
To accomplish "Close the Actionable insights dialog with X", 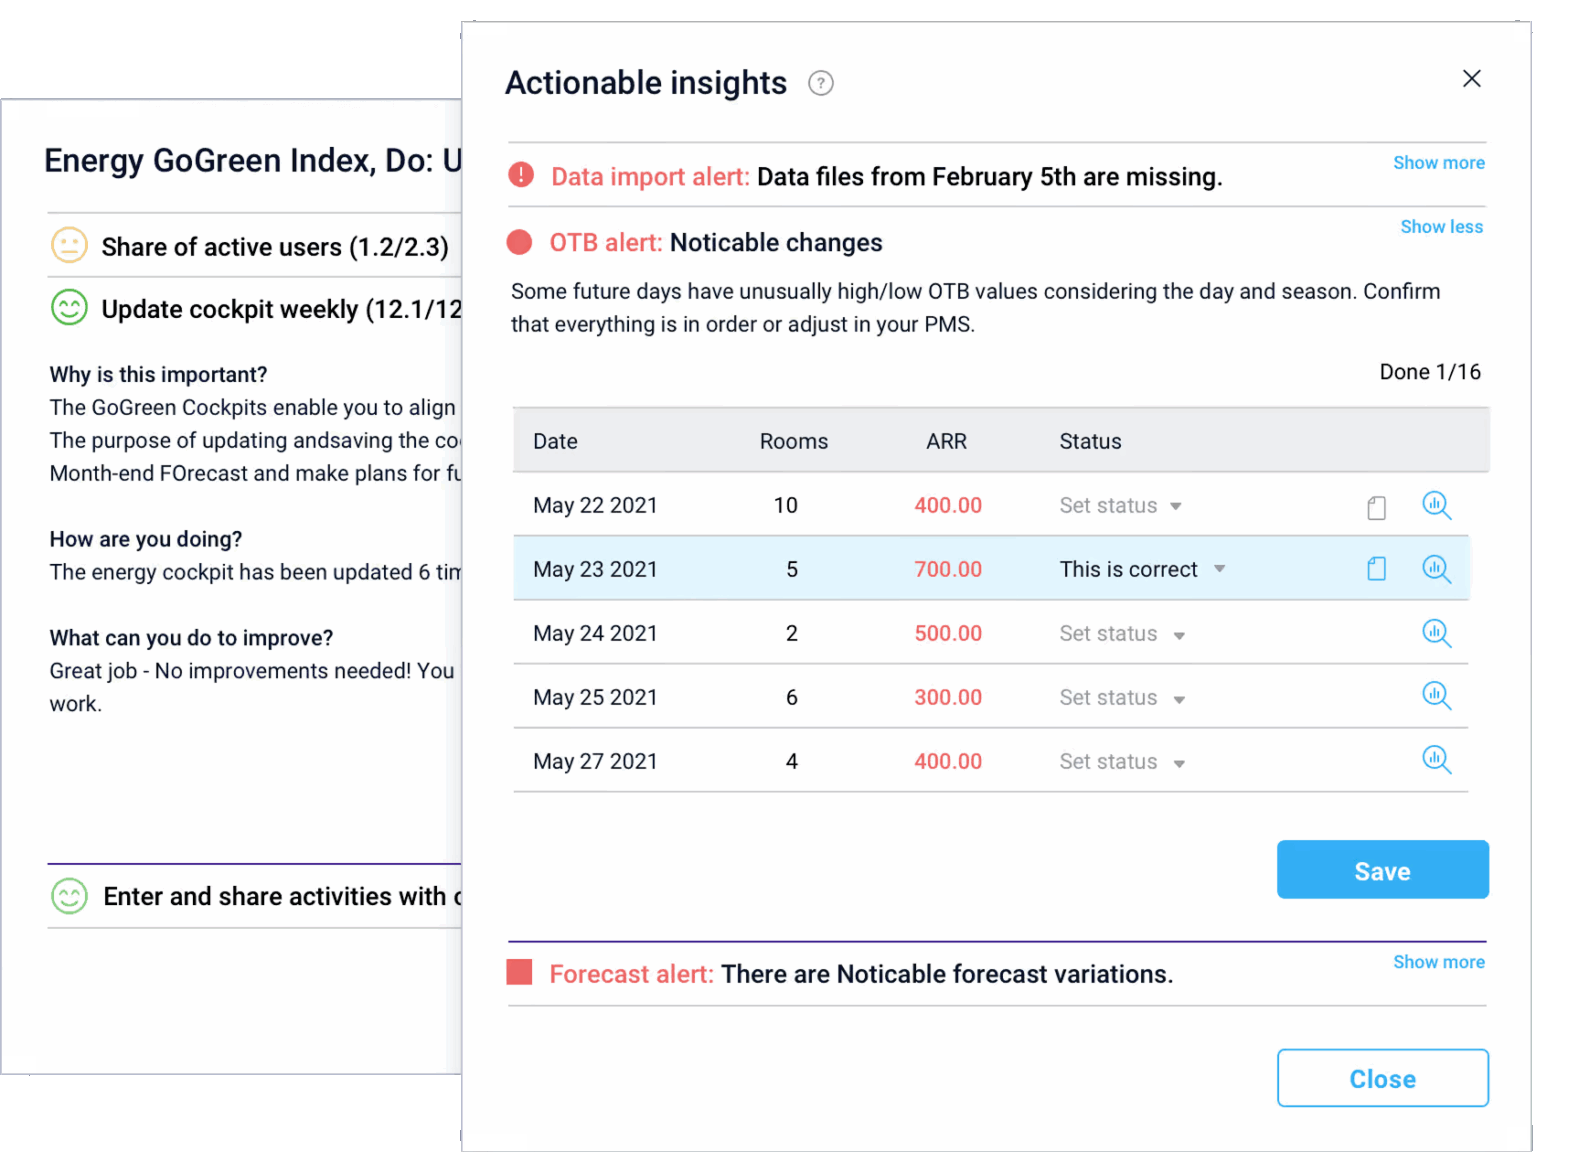I will (1471, 79).
